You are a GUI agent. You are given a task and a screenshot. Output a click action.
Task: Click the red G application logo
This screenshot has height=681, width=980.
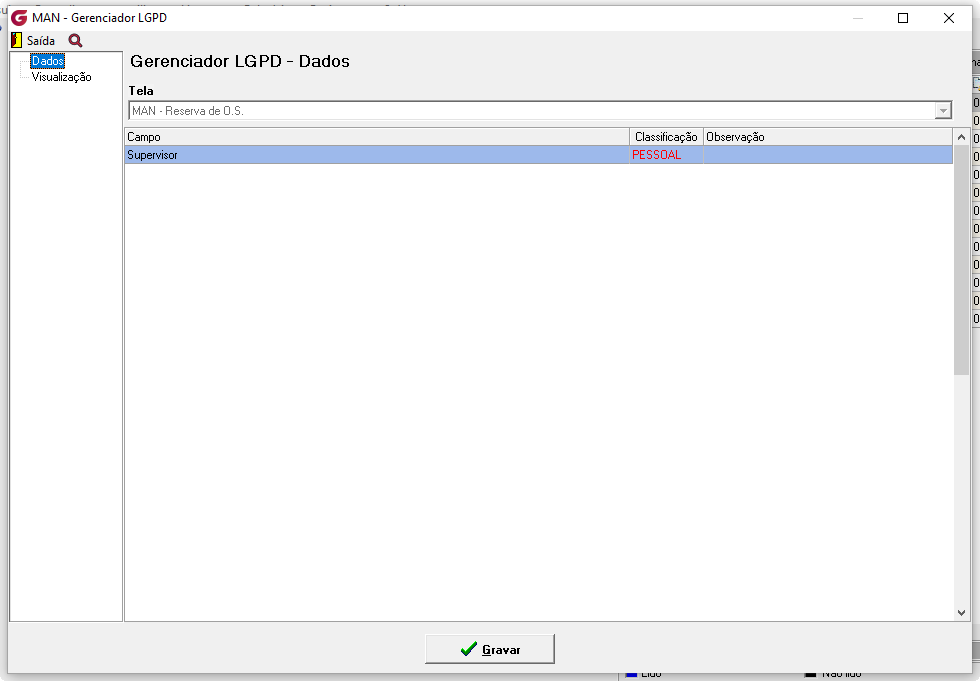[19, 17]
